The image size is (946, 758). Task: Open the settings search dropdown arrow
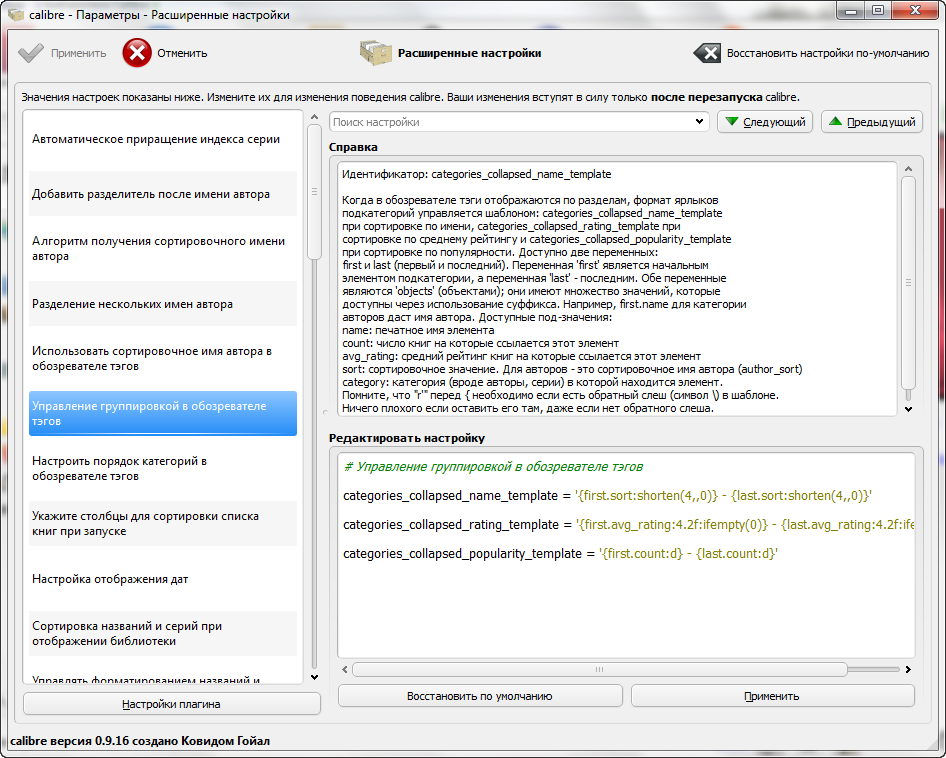pyautogui.click(x=700, y=122)
